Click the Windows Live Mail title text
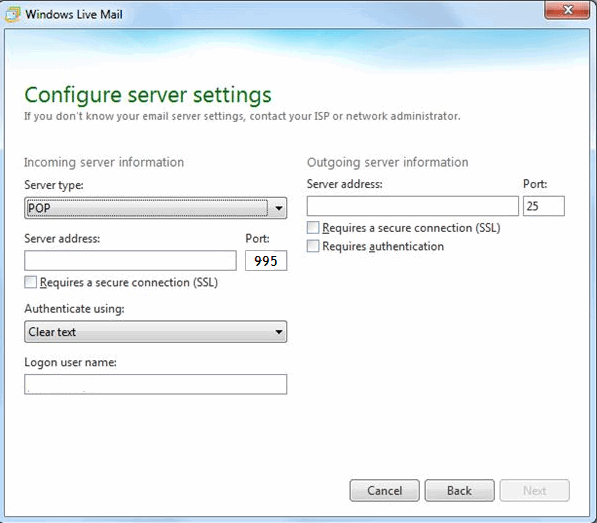This screenshot has width=597, height=523. tap(74, 14)
